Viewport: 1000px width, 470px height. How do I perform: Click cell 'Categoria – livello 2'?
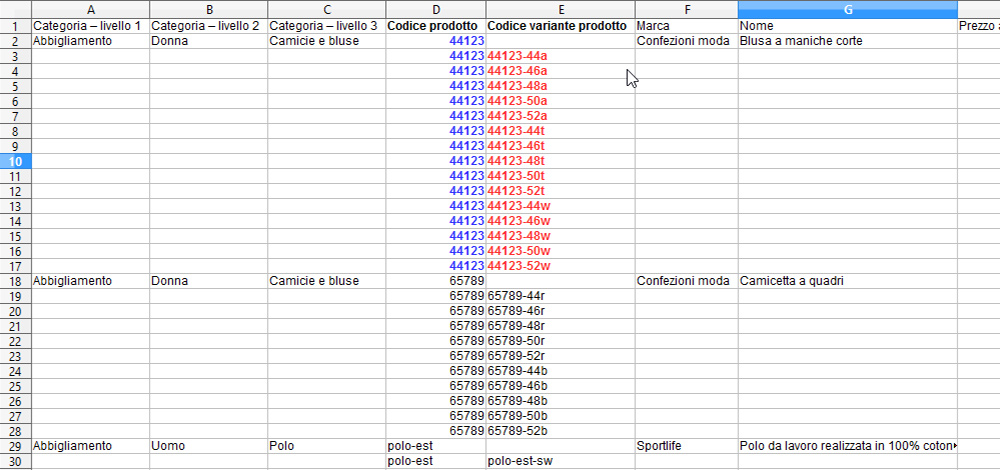click(x=209, y=26)
